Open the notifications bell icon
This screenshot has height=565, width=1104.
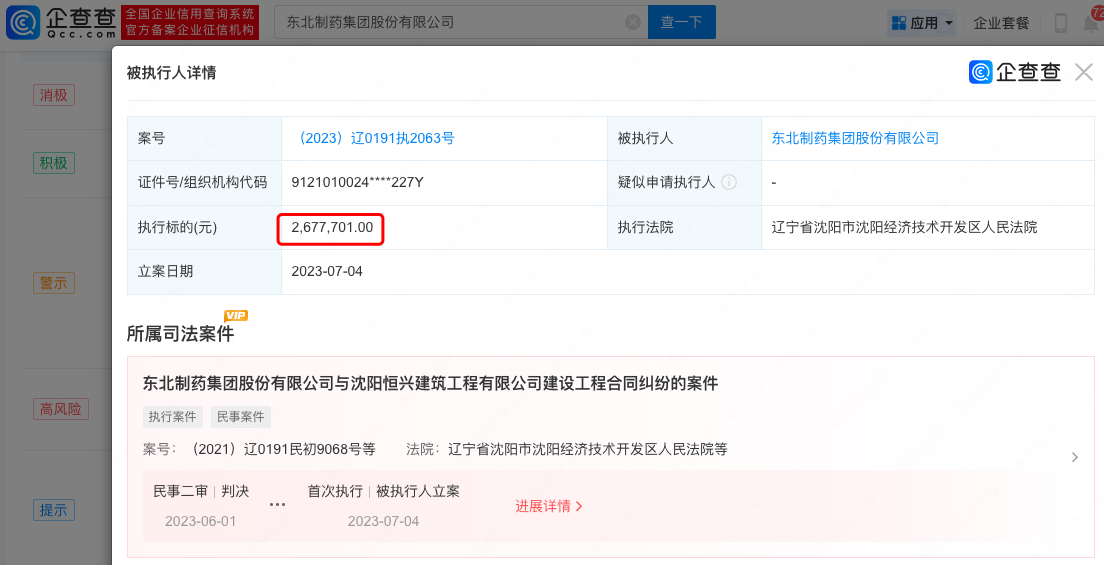1093,23
